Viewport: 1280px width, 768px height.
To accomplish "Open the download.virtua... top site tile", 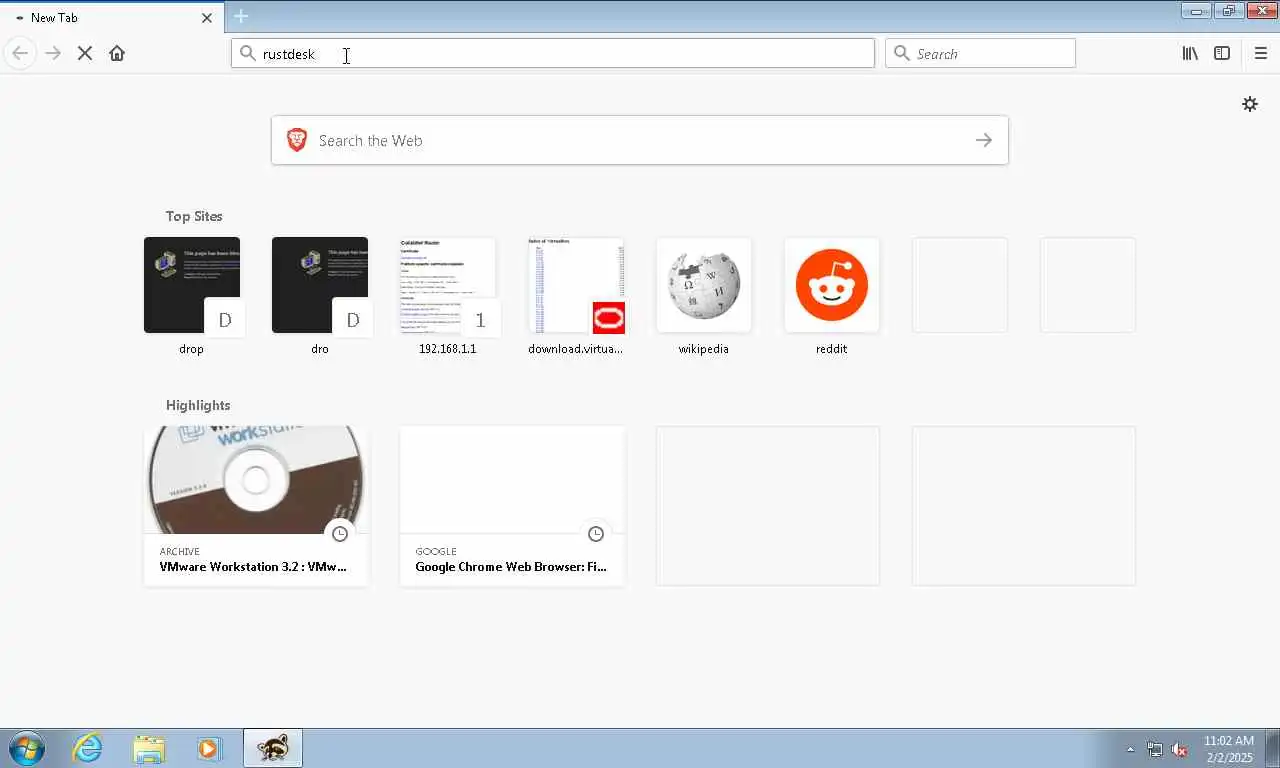I will [576, 285].
